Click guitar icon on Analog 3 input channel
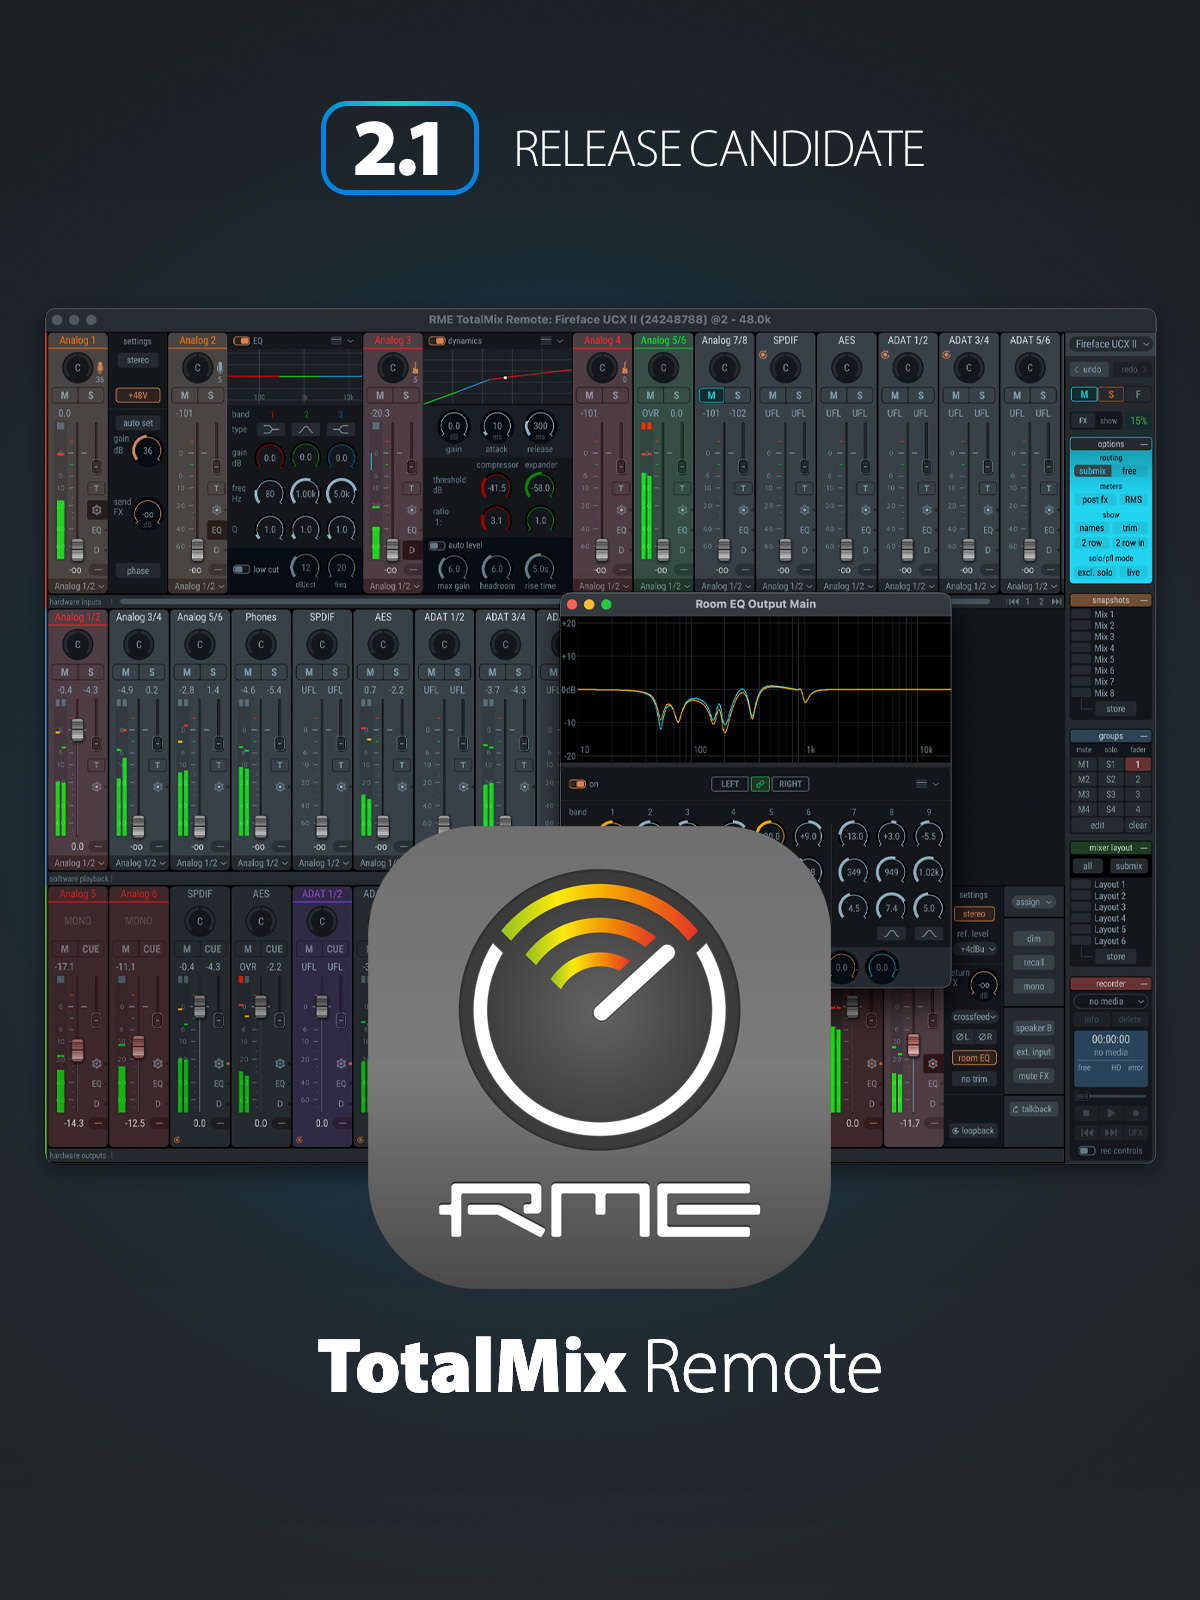 (415, 368)
